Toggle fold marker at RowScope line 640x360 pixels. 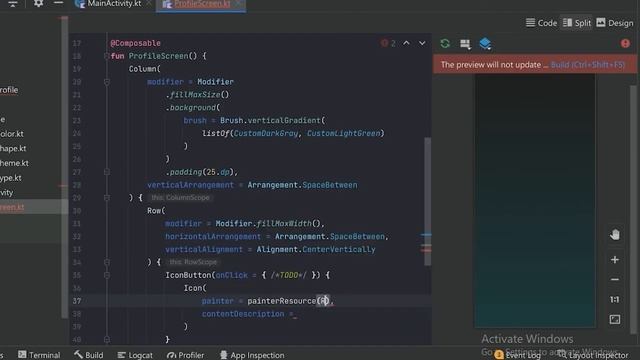click(x=107, y=262)
